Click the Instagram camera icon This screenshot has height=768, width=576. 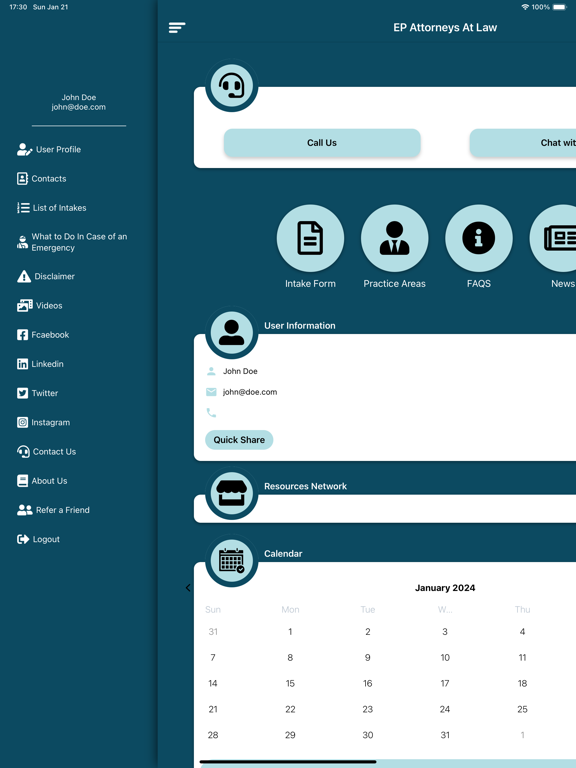(22, 422)
